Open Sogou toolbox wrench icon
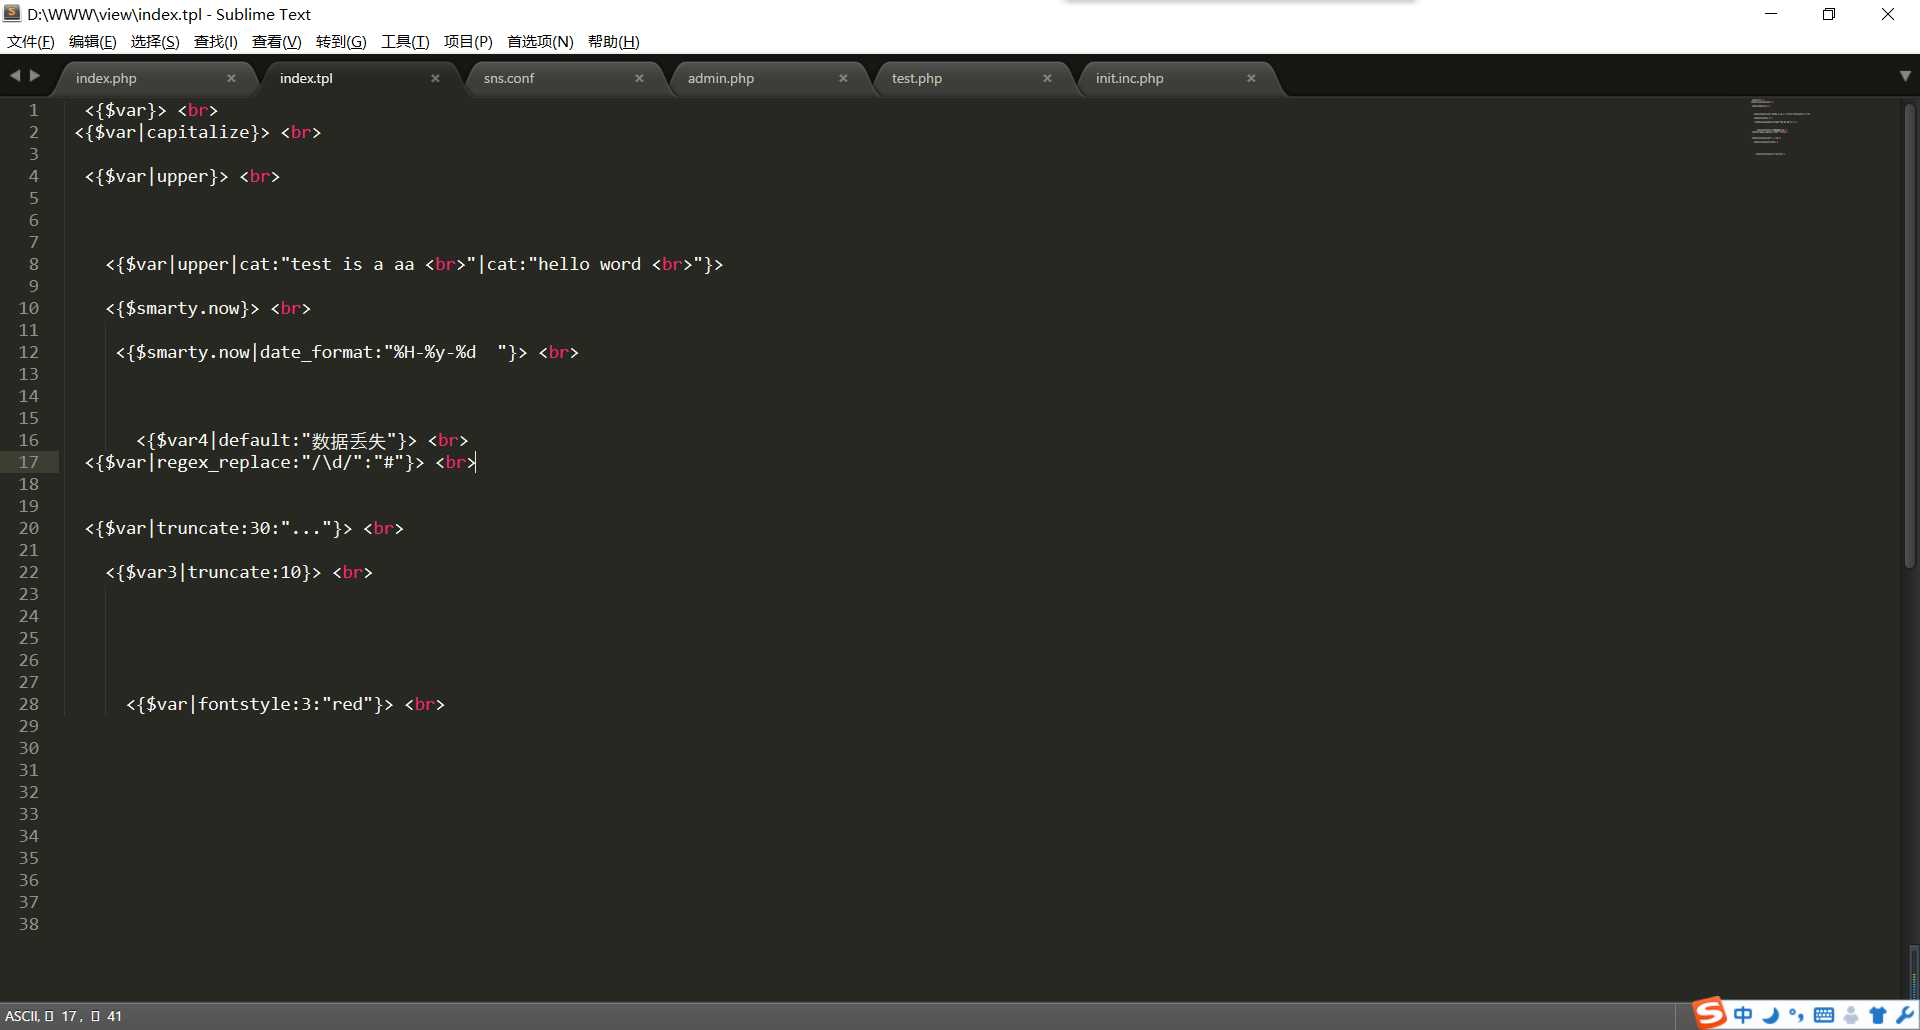 coord(1904,1015)
